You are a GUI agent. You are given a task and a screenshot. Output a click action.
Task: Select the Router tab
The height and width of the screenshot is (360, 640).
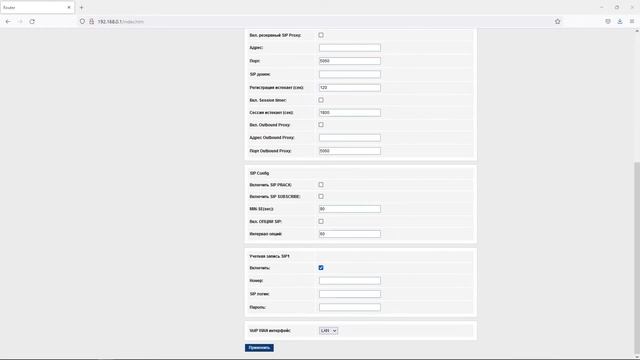click(x=37, y=7)
